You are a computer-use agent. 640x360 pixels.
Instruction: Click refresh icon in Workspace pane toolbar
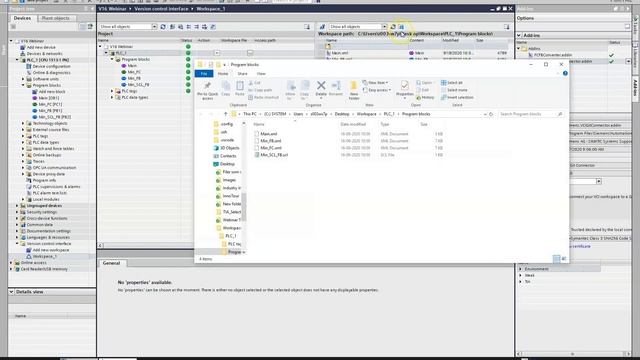click(393, 27)
